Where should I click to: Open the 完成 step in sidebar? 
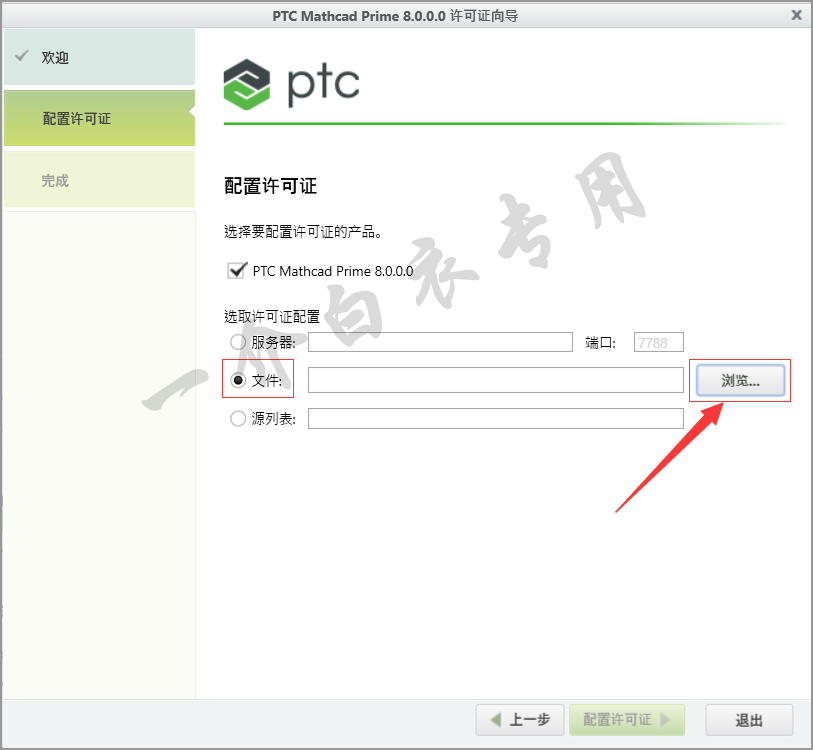click(x=100, y=180)
